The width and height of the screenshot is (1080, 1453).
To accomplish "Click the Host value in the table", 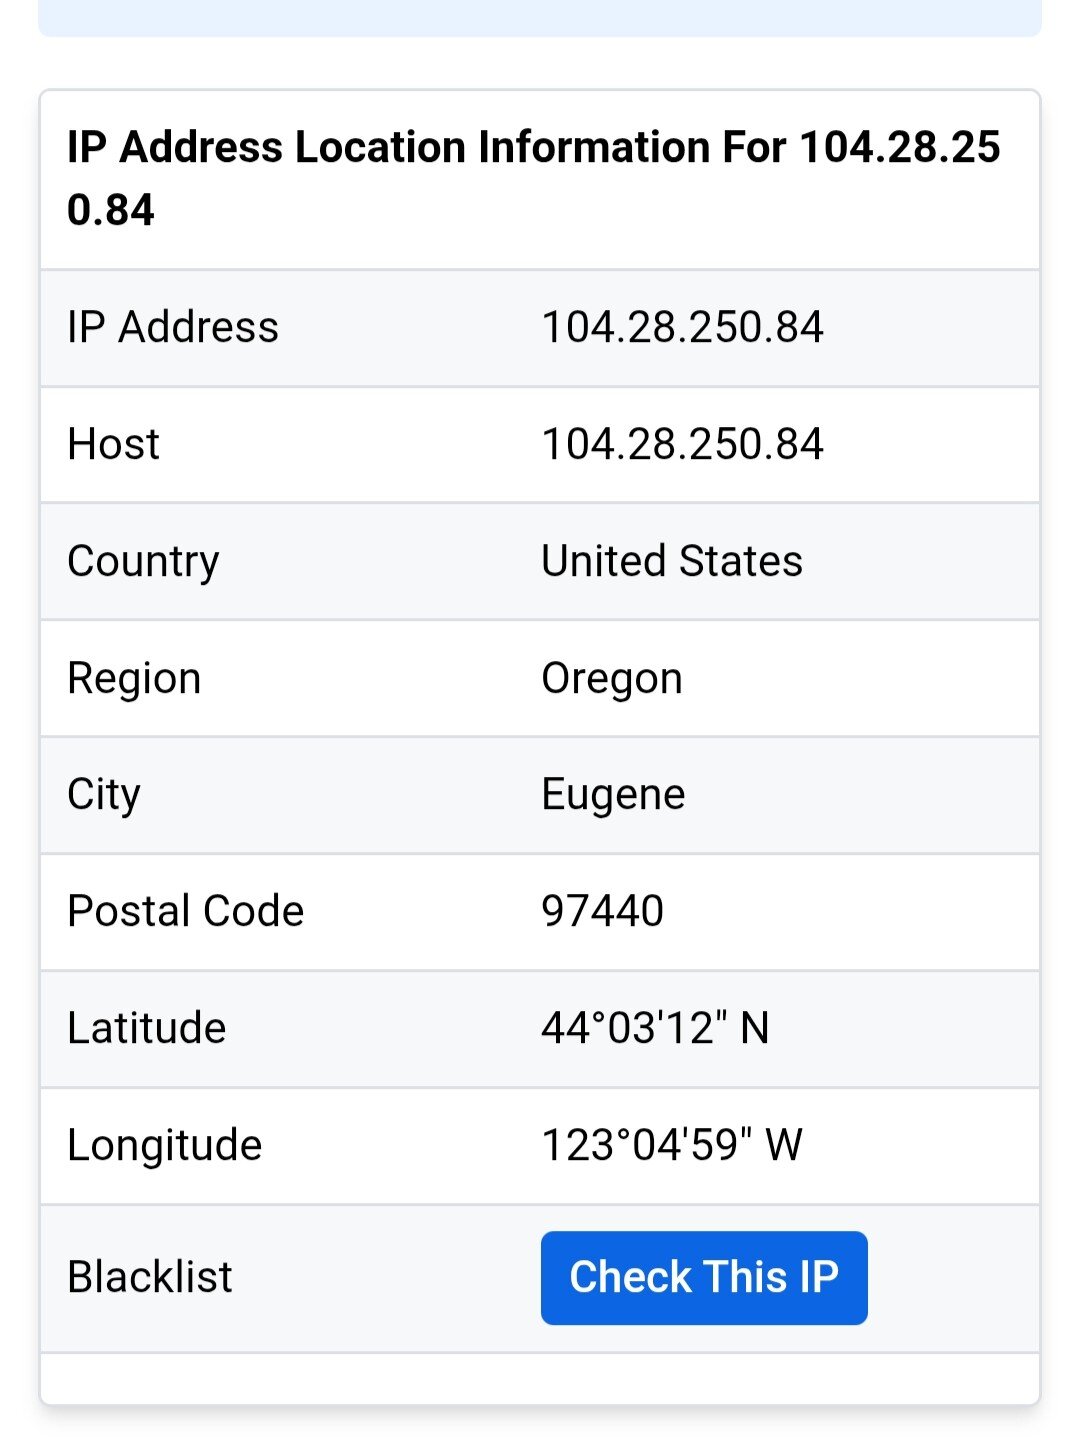I will point(682,444).
